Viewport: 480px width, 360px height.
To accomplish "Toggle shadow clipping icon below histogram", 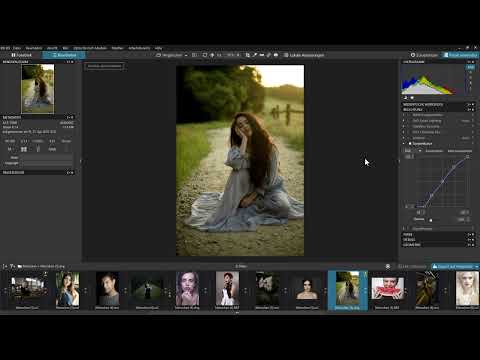I will click(406, 98).
